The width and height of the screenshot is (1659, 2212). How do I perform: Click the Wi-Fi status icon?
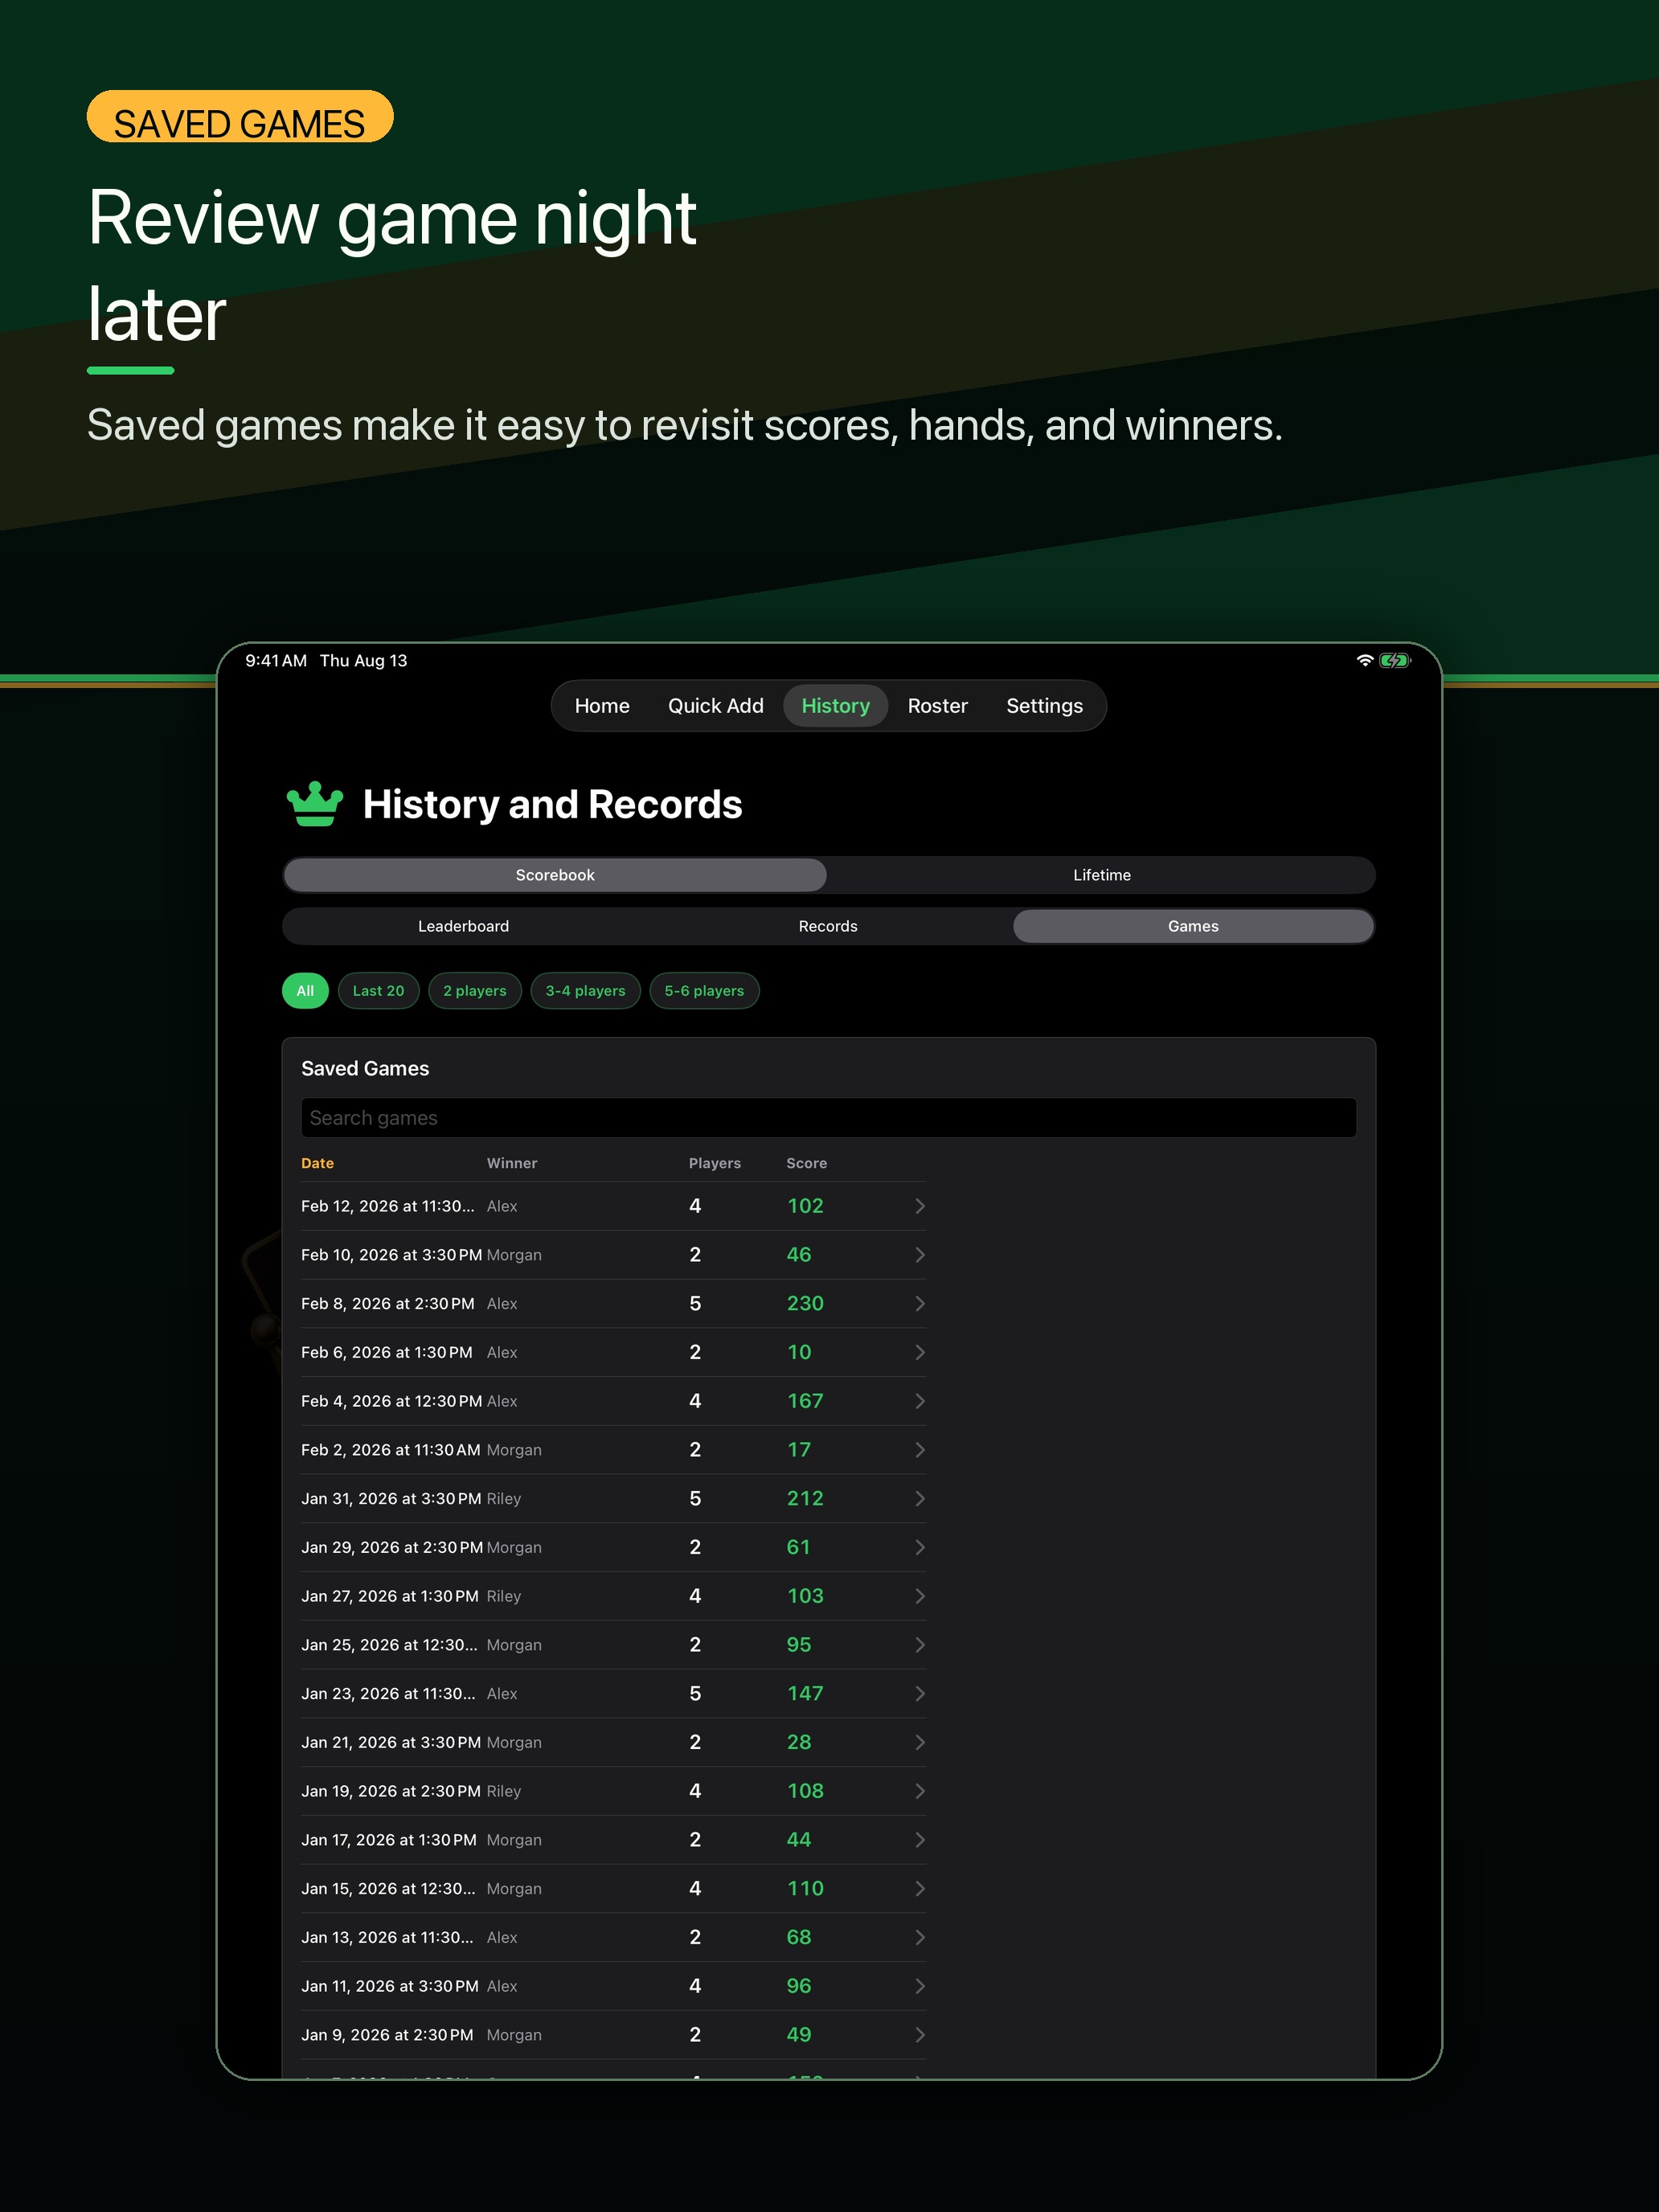[x=1364, y=660]
